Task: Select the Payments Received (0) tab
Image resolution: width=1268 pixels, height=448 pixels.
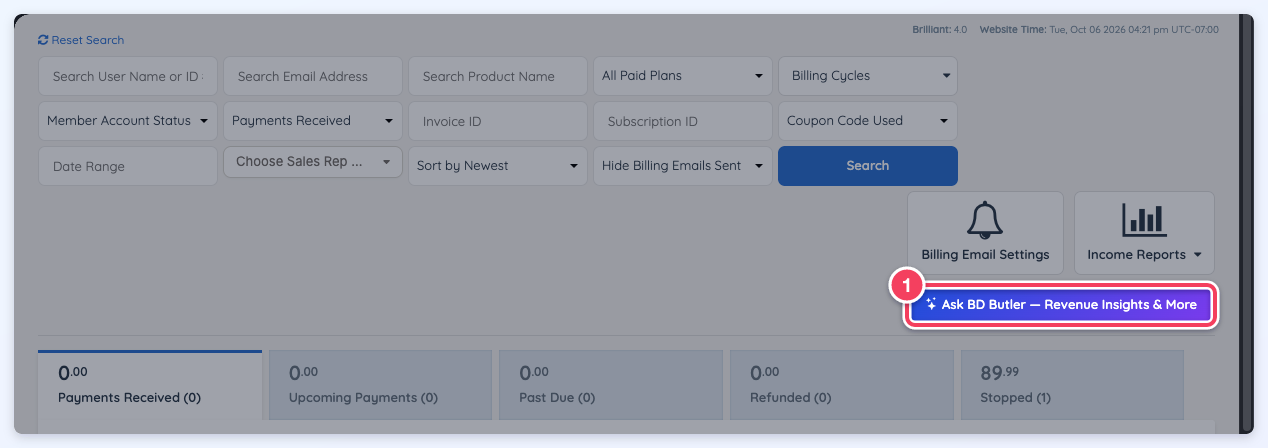Action: click(150, 384)
